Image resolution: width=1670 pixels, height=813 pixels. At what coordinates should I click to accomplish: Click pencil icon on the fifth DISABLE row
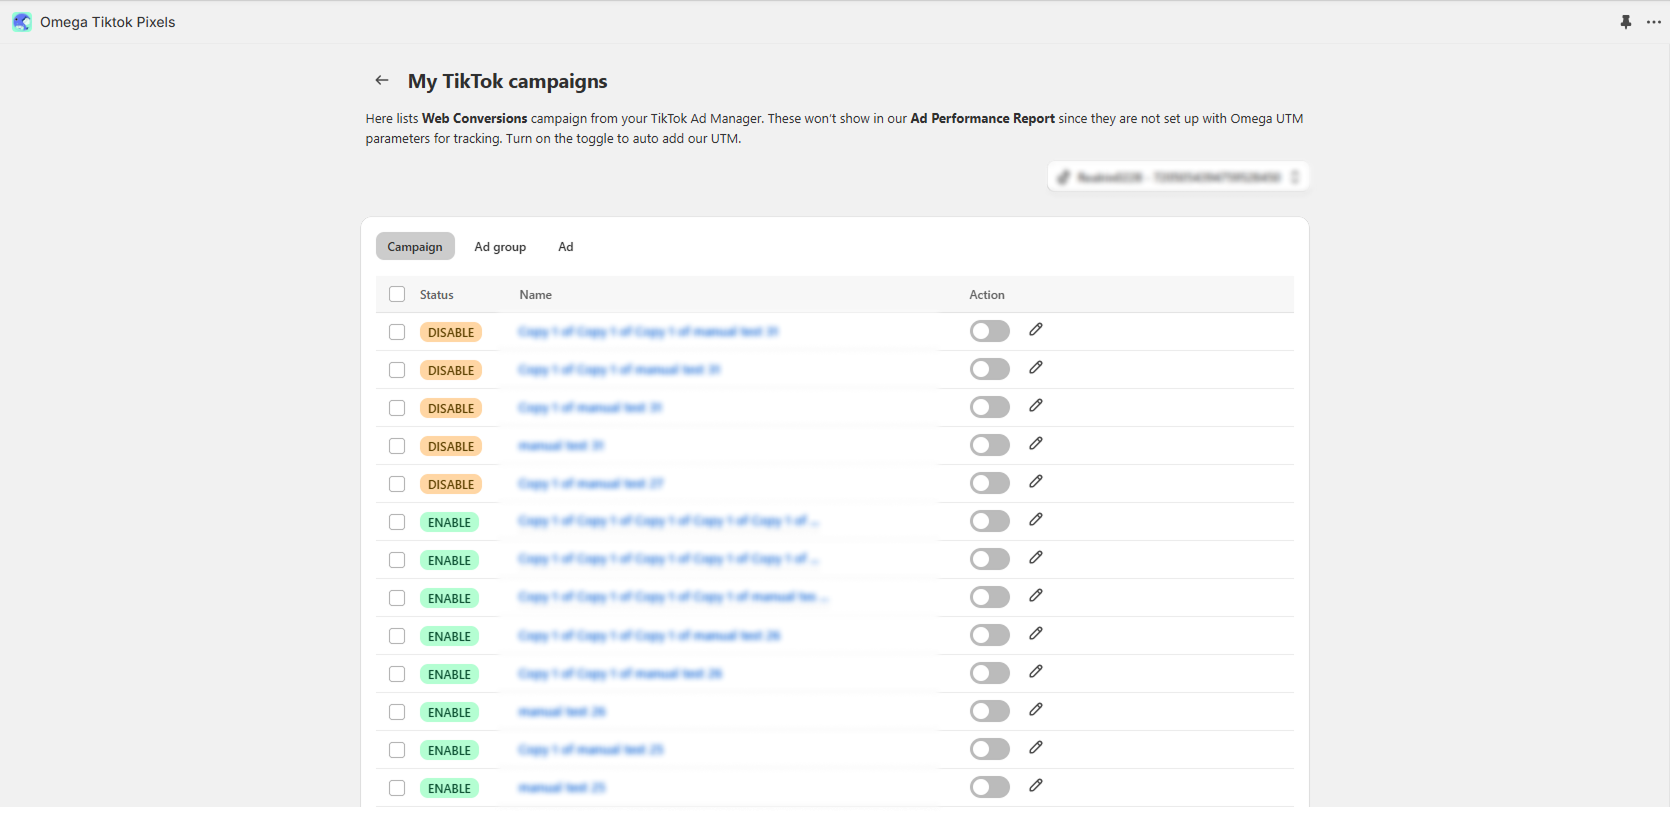pos(1036,482)
